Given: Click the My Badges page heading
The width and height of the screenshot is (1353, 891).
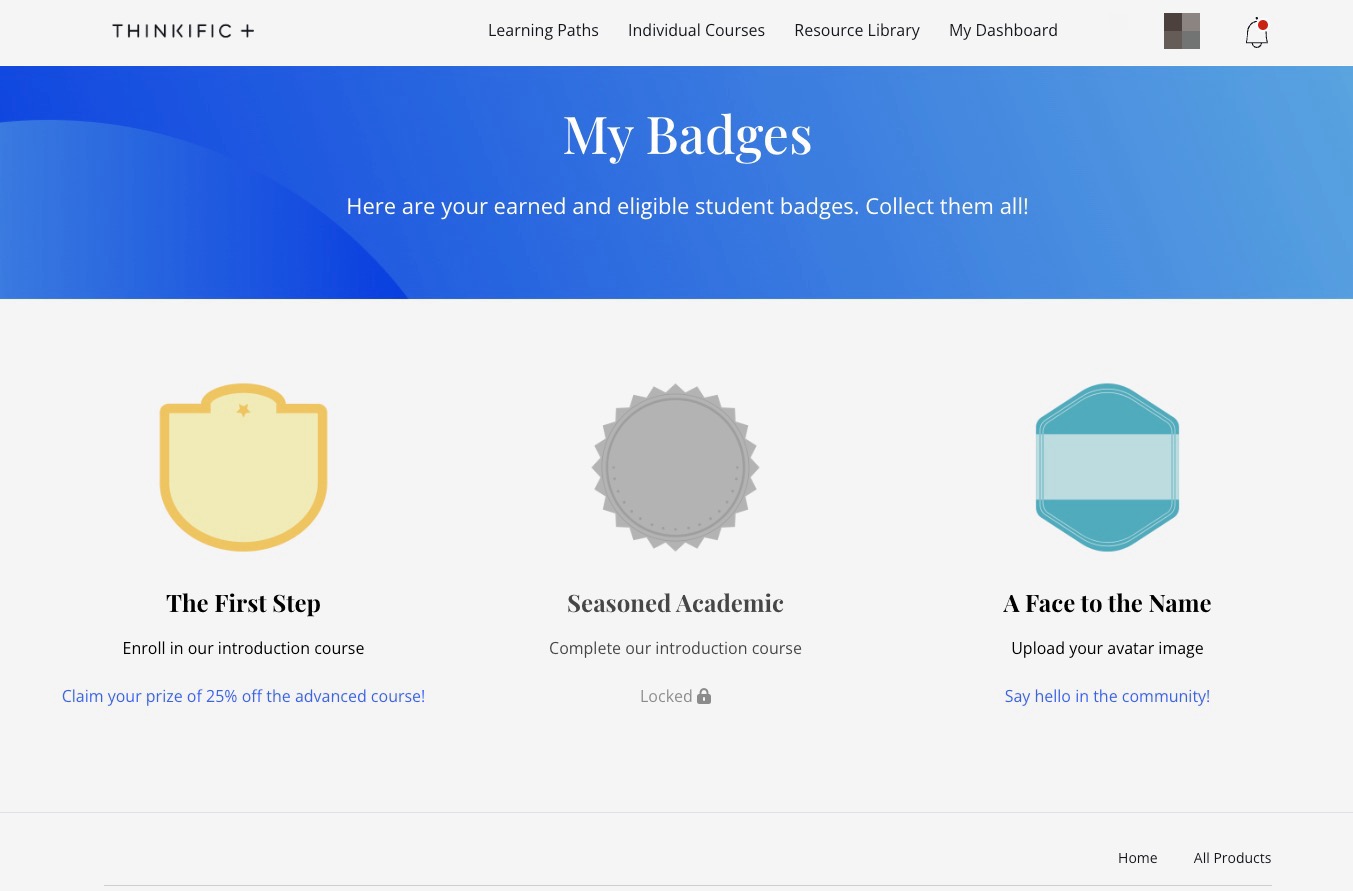Looking at the screenshot, I should tap(687, 133).
